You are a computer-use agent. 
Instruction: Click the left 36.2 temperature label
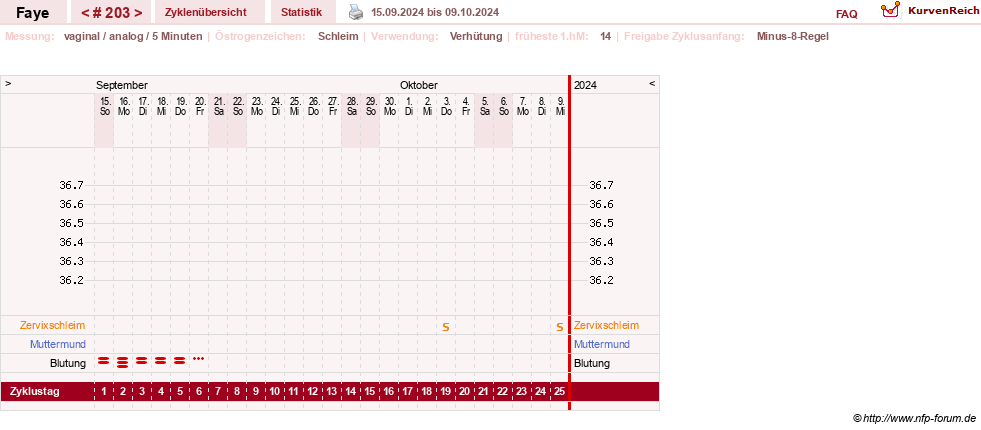71,280
